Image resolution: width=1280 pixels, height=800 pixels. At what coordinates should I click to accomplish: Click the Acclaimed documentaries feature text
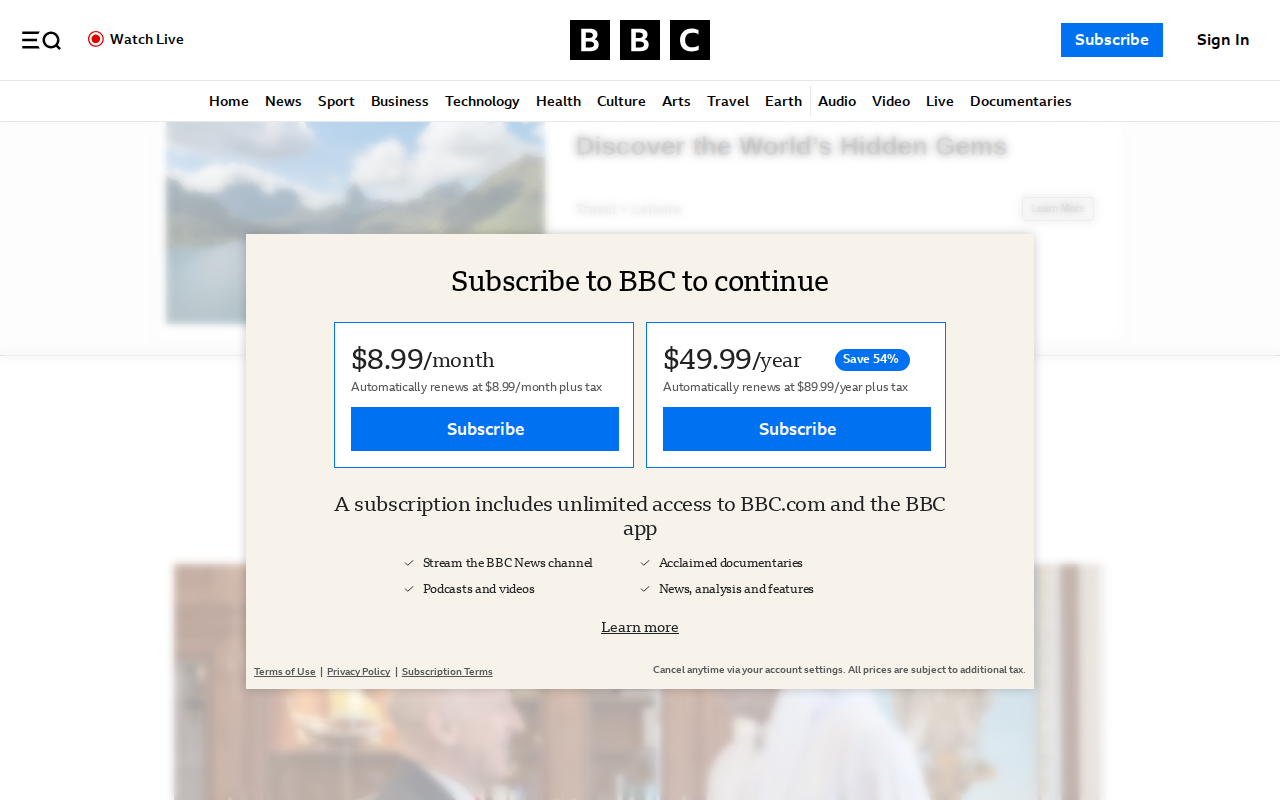(731, 563)
